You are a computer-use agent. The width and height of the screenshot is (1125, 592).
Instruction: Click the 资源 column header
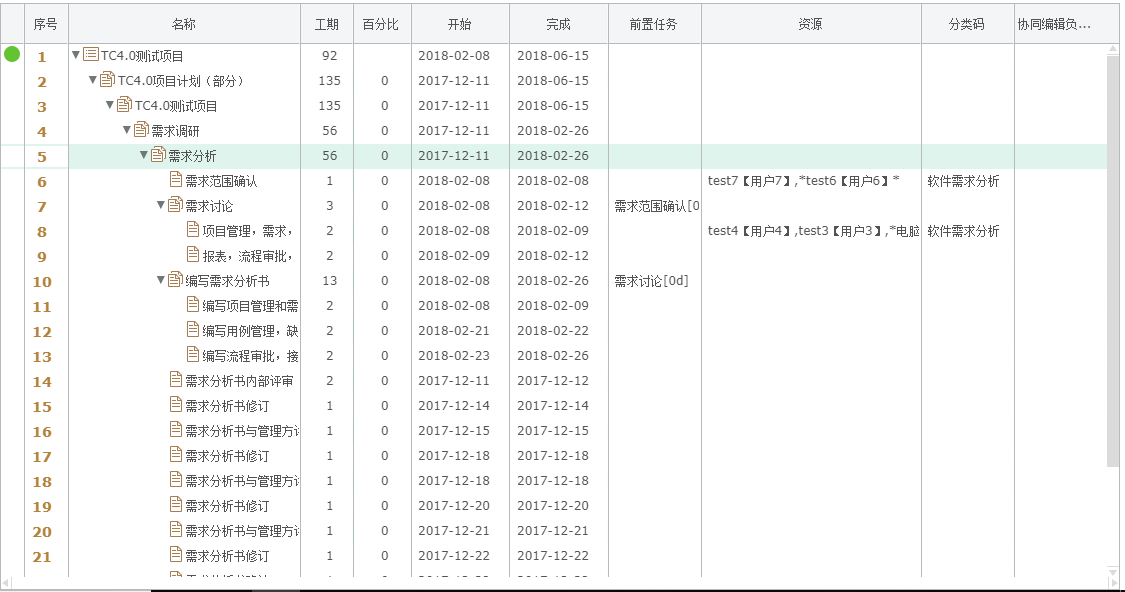[810, 24]
